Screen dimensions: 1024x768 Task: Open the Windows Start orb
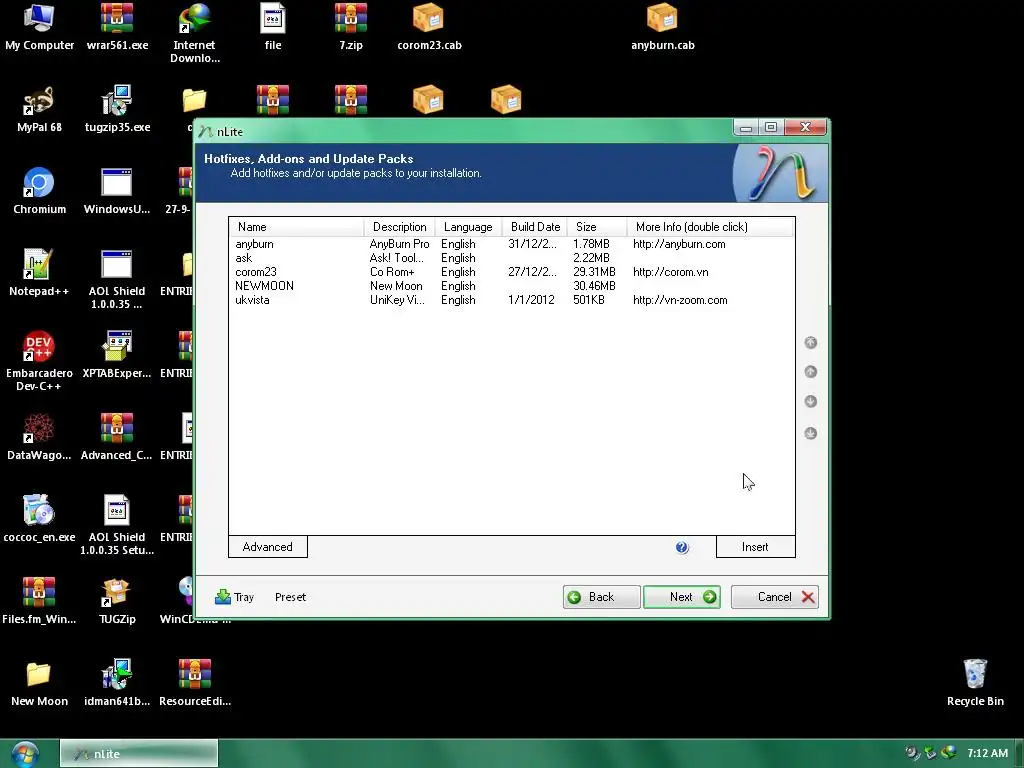coord(25,754)
